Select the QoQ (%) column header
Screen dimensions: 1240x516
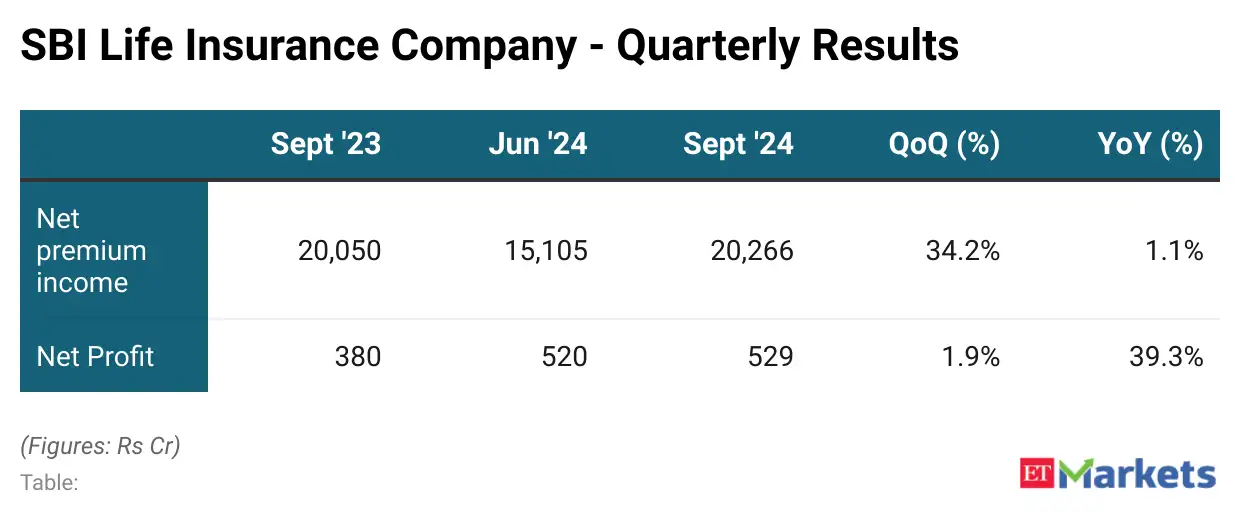944,145
